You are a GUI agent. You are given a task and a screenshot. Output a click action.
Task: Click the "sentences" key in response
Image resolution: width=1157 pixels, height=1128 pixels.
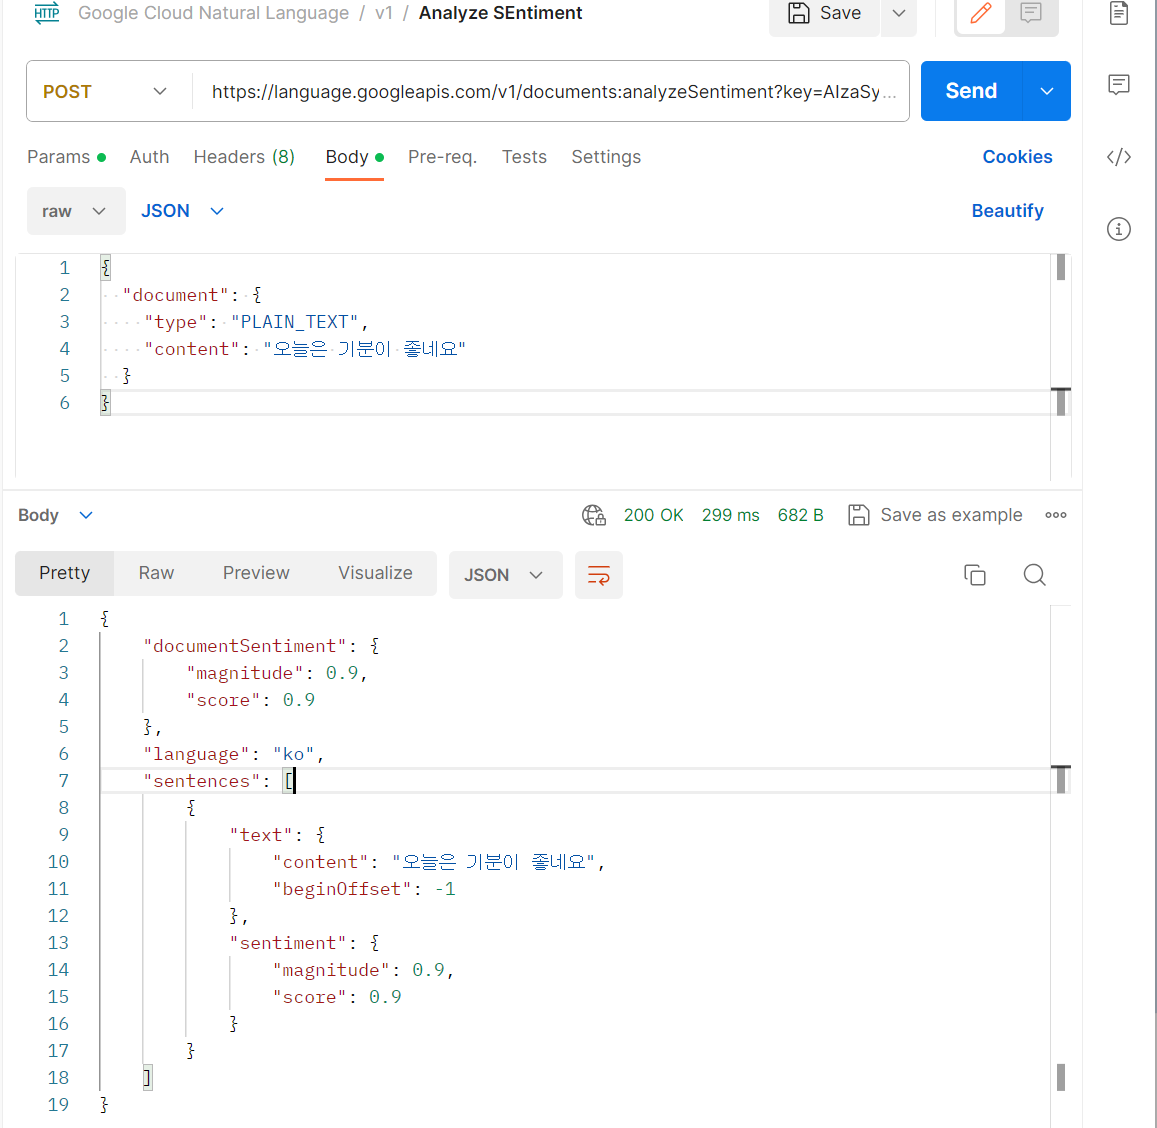pyautogui.click(x=201, y=781)
